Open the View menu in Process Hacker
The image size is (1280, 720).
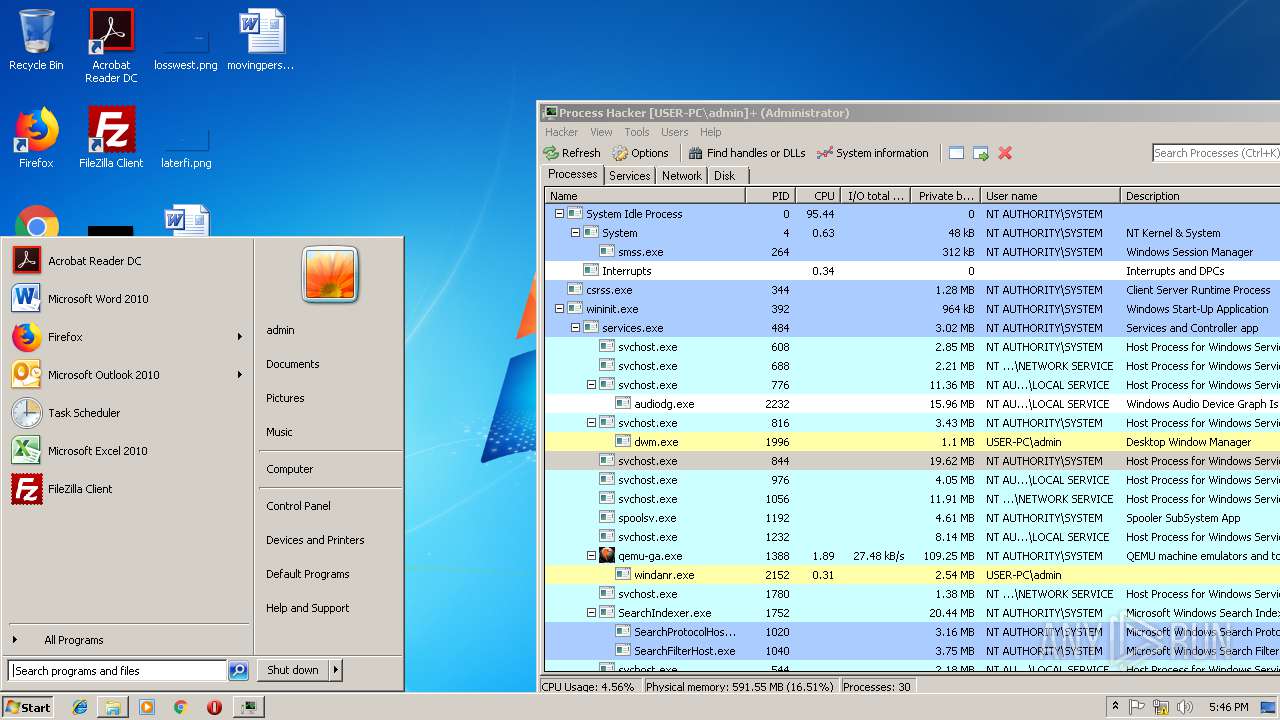(x=601, y=132)
